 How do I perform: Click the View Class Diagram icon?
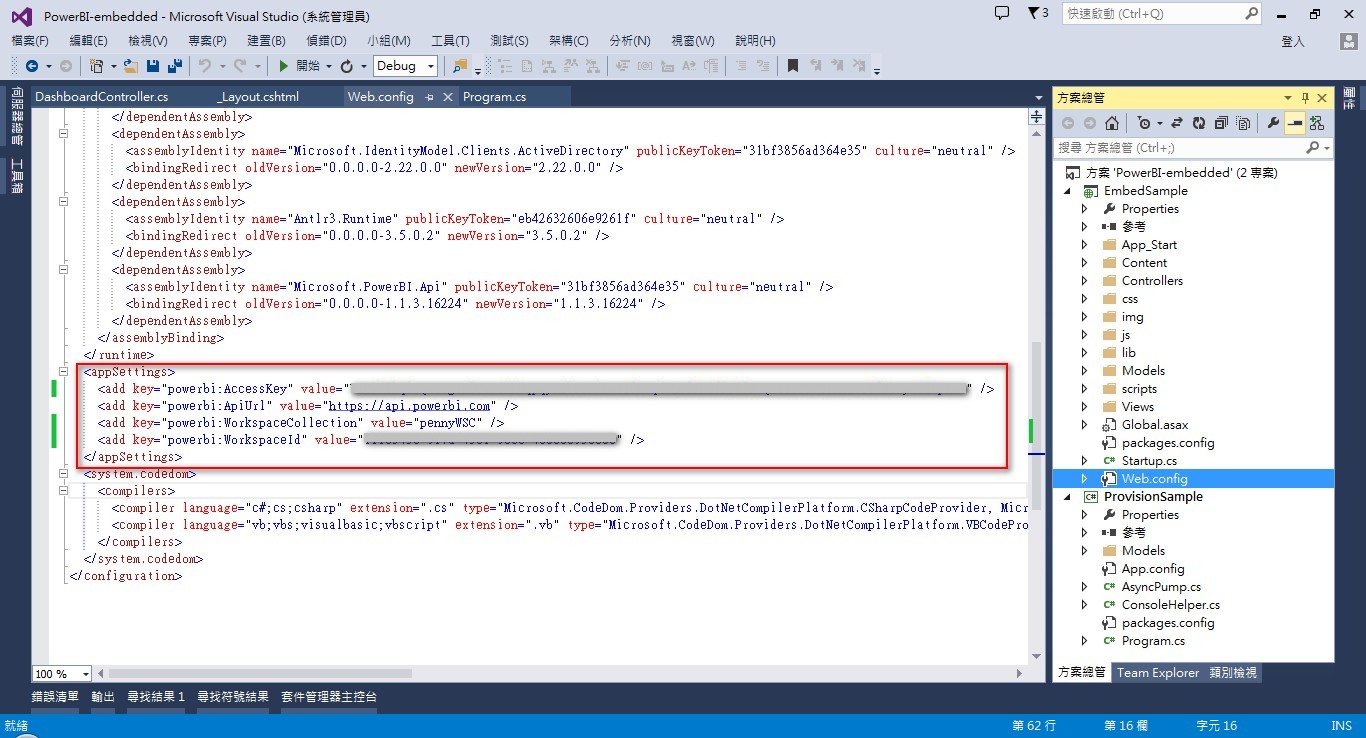(x=1316, y=123)
